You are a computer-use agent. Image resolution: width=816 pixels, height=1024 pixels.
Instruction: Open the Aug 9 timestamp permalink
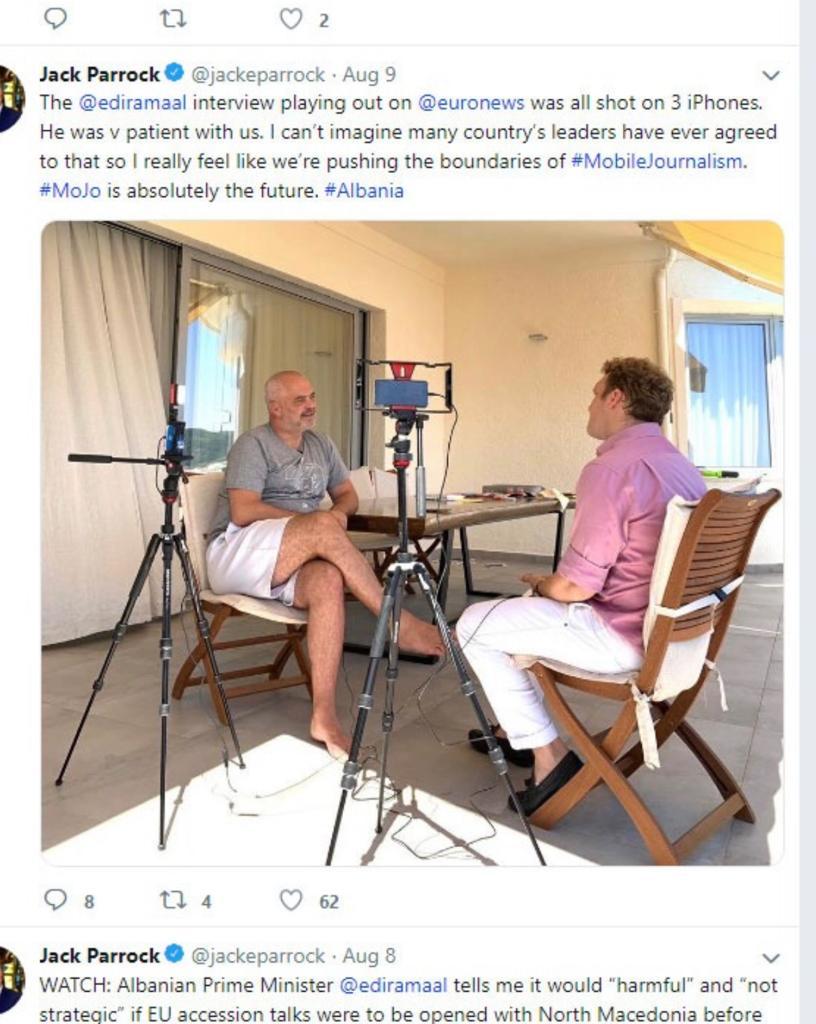coord(369,74)
